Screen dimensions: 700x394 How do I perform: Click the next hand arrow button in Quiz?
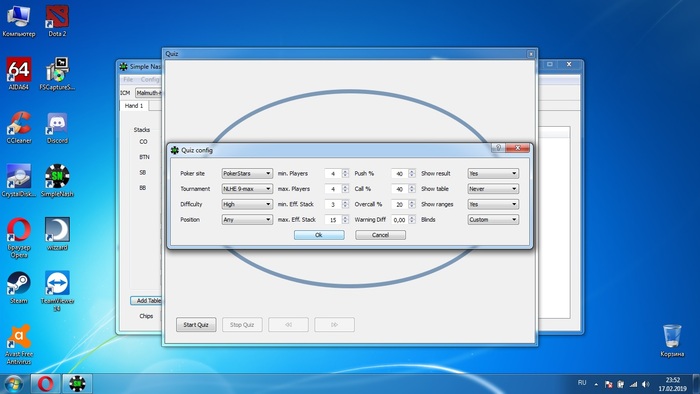point(334,324)
